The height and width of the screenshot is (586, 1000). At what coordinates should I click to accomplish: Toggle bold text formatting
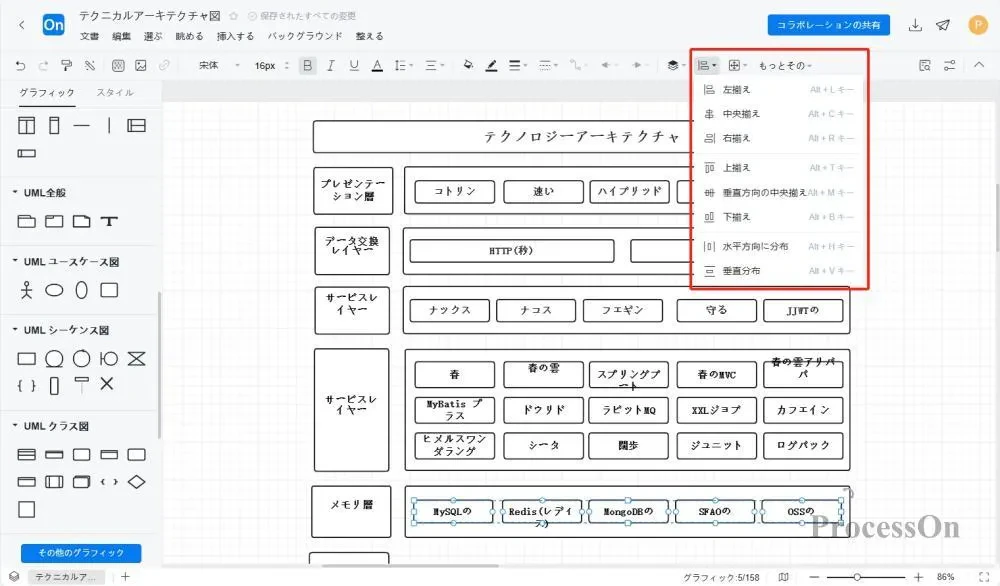point(307,65)
